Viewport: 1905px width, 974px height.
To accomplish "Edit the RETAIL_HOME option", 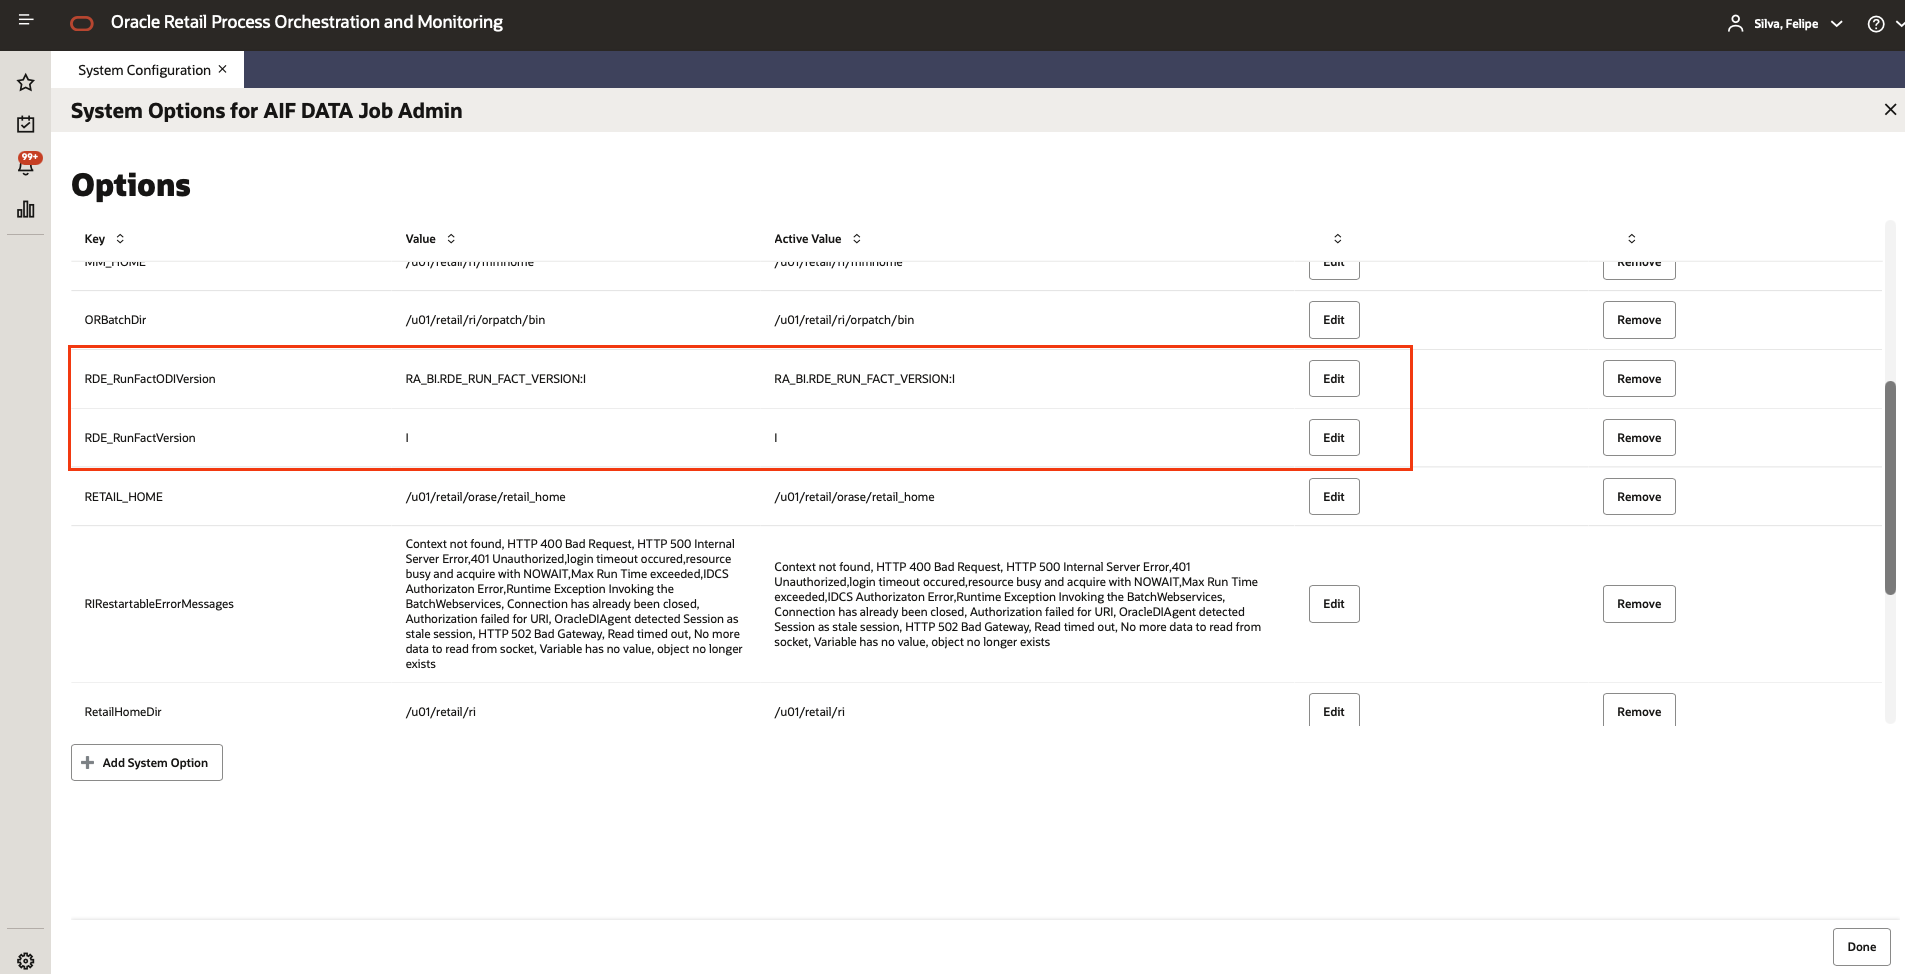I will coord(1334,497).
